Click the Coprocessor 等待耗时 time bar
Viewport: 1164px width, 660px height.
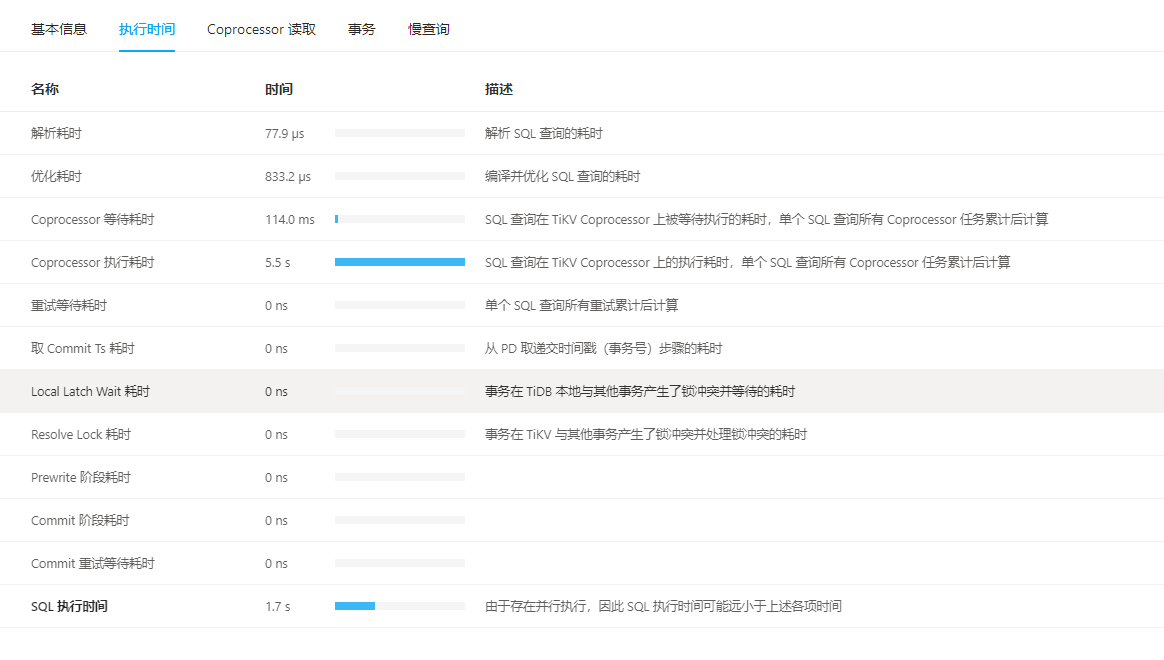coord(400,219)
